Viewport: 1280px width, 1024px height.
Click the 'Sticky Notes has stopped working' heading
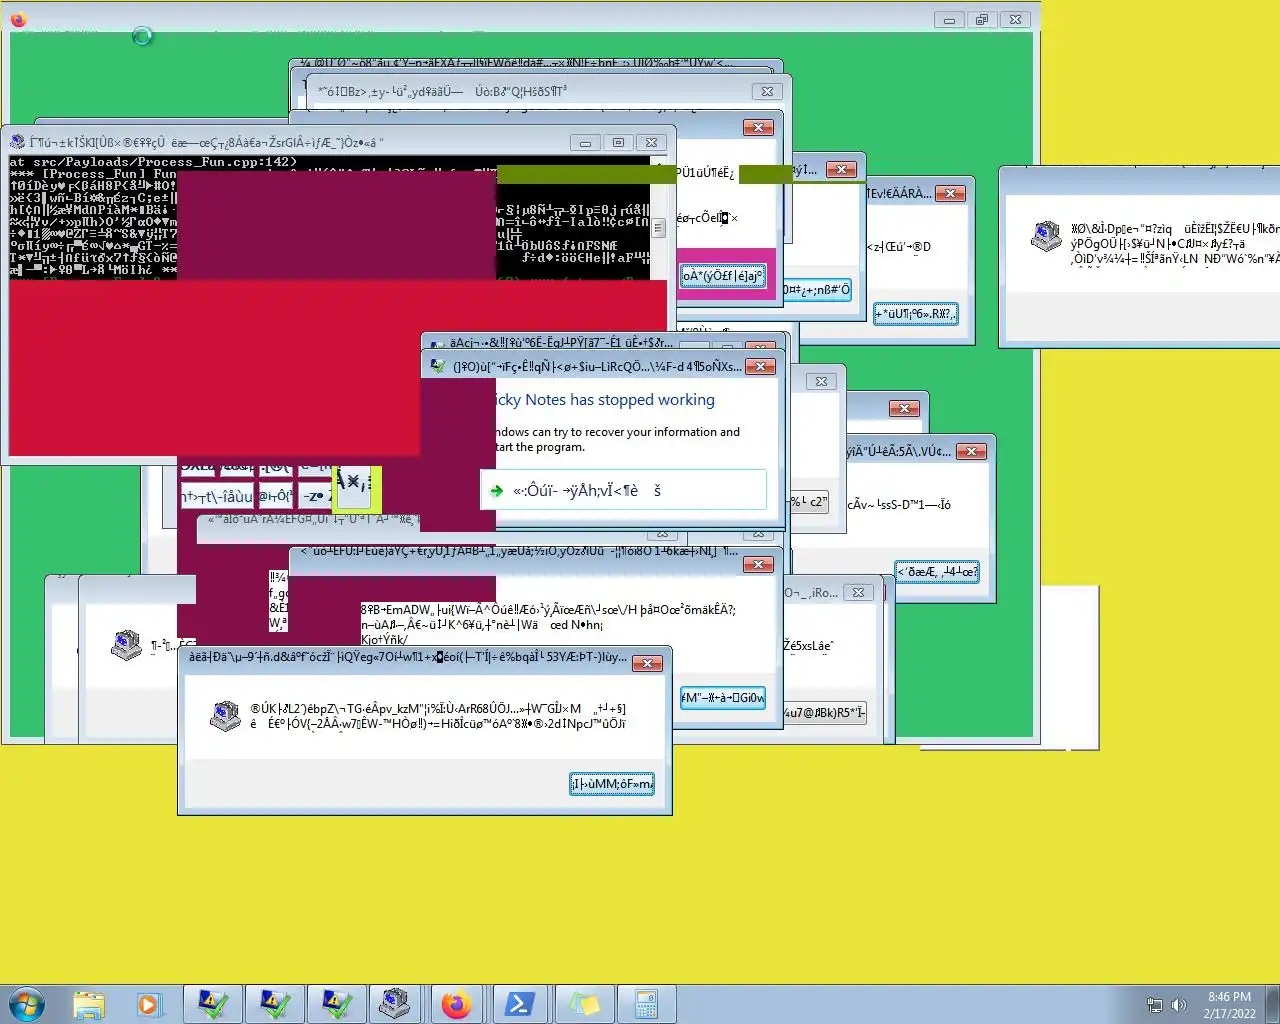click(x=606, y=400)
